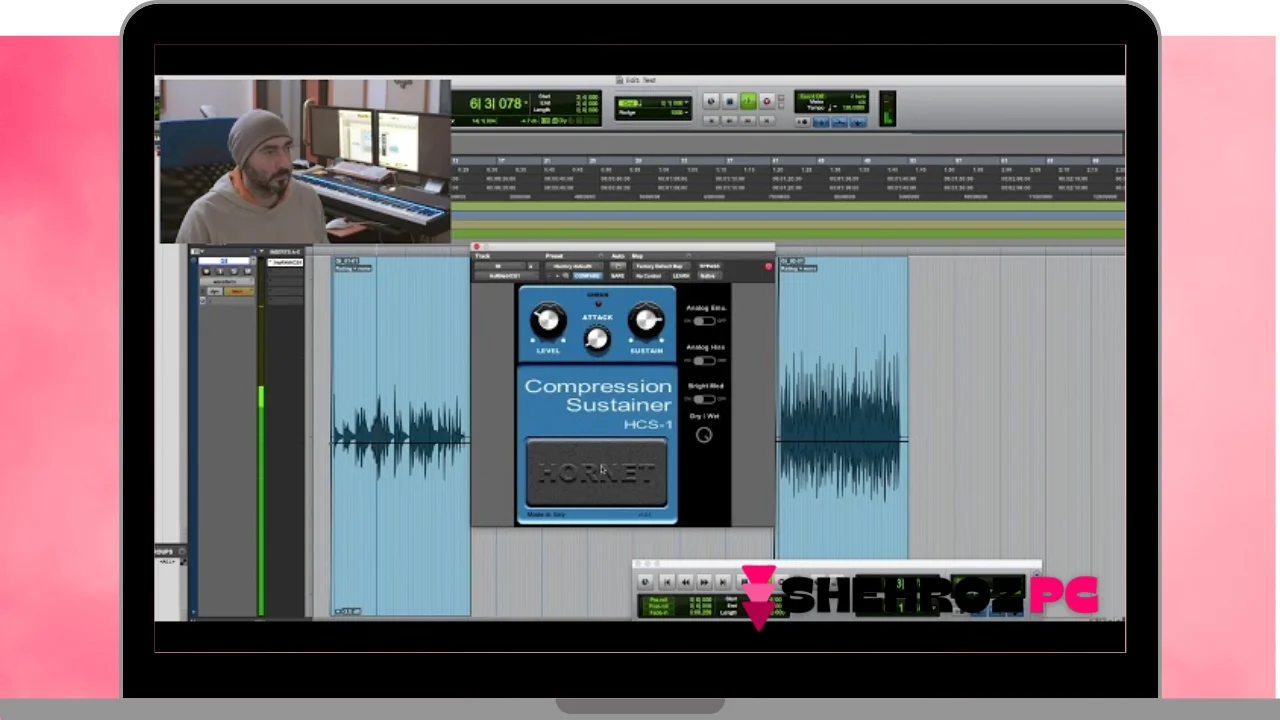Click the plugin automation enable icon under Auto
Screen dimensions: 1280x720
point(618,266)
